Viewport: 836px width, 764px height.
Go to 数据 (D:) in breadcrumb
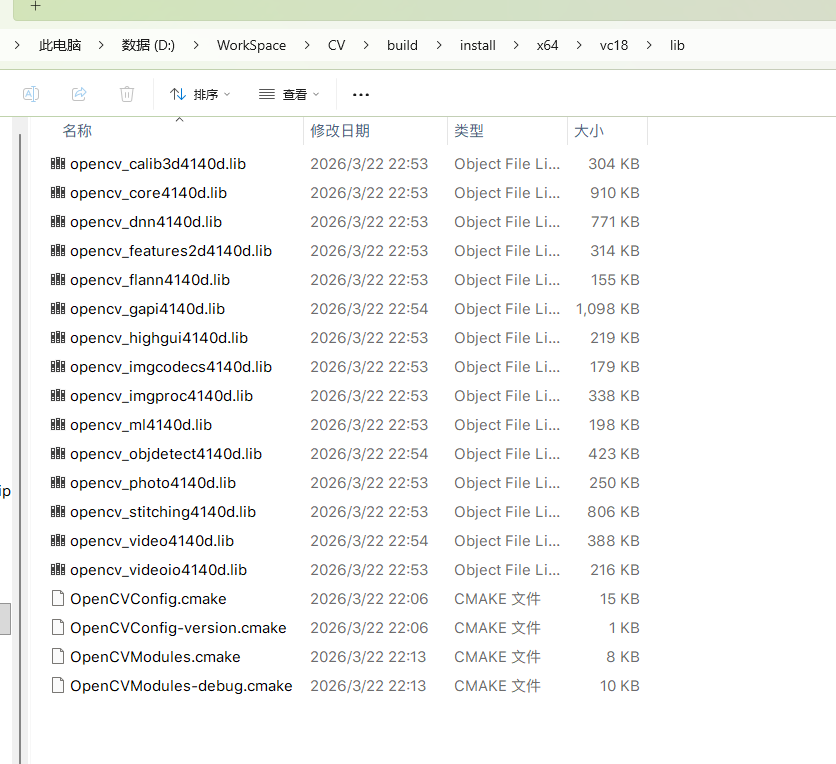click(x=148, y=45)
